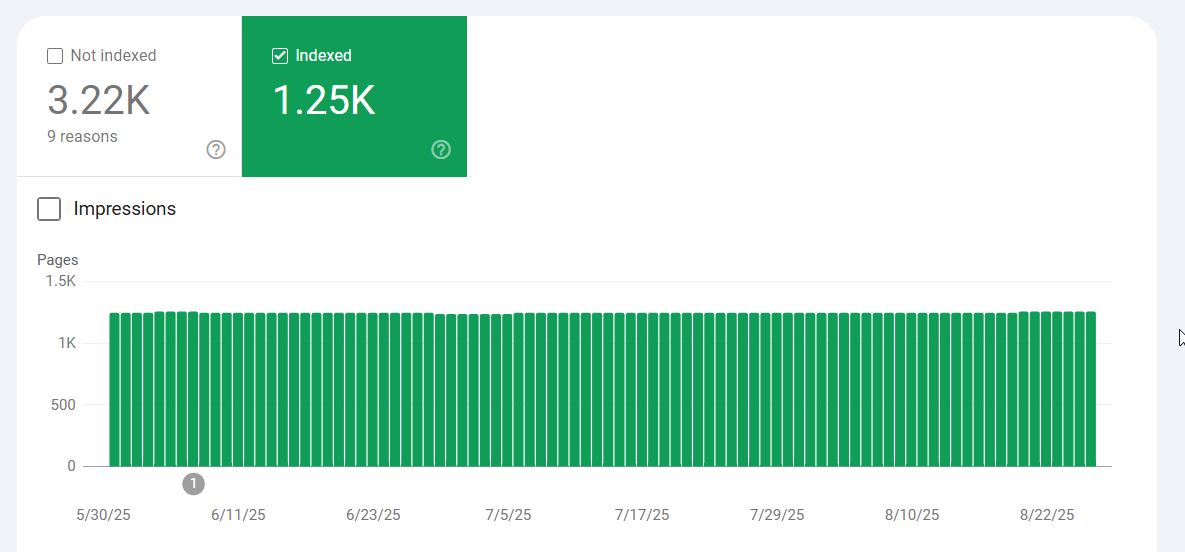Viewport: 1185px width, 552px height.
Task: Click the gray annotation marker numbered 1
Action: point(193,483)
